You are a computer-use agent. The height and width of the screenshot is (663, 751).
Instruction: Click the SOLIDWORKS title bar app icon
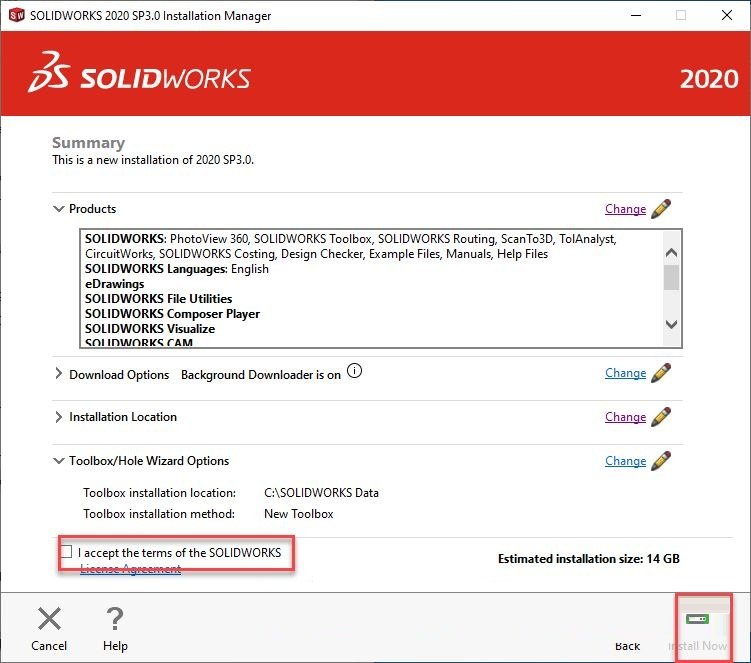(17, 15)
